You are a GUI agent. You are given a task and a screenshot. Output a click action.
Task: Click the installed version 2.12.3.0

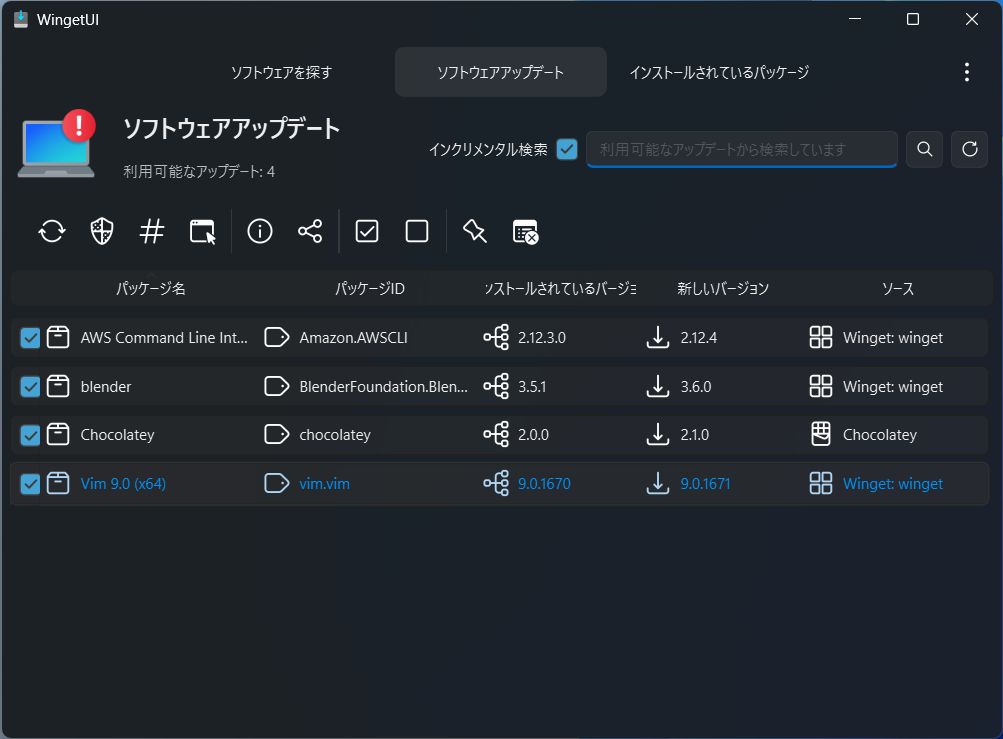coord(542,337)
